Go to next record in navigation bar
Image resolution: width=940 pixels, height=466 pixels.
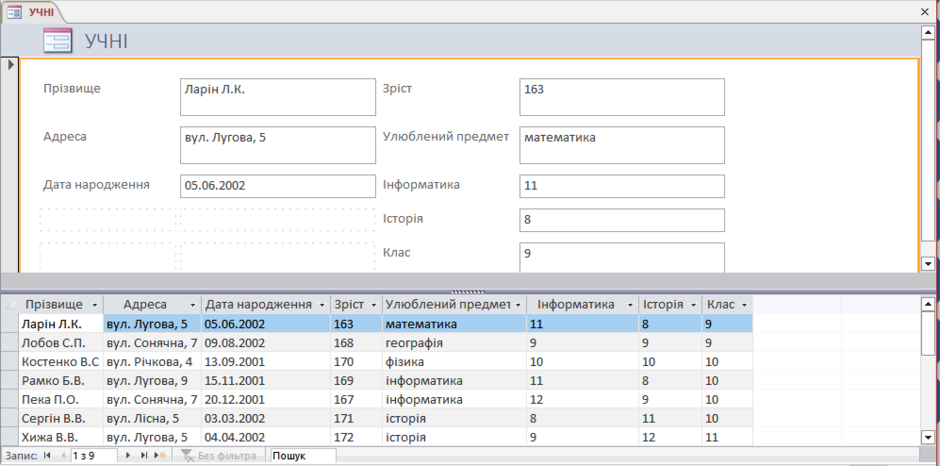128,456
